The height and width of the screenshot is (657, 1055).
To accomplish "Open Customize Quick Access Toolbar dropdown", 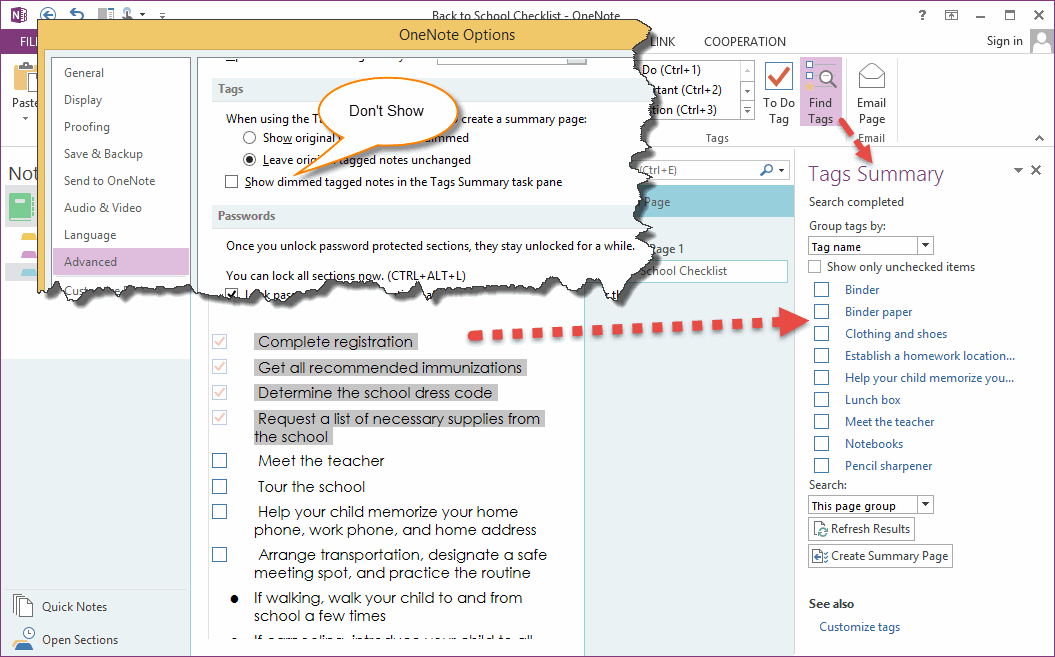I will [162, 15].
